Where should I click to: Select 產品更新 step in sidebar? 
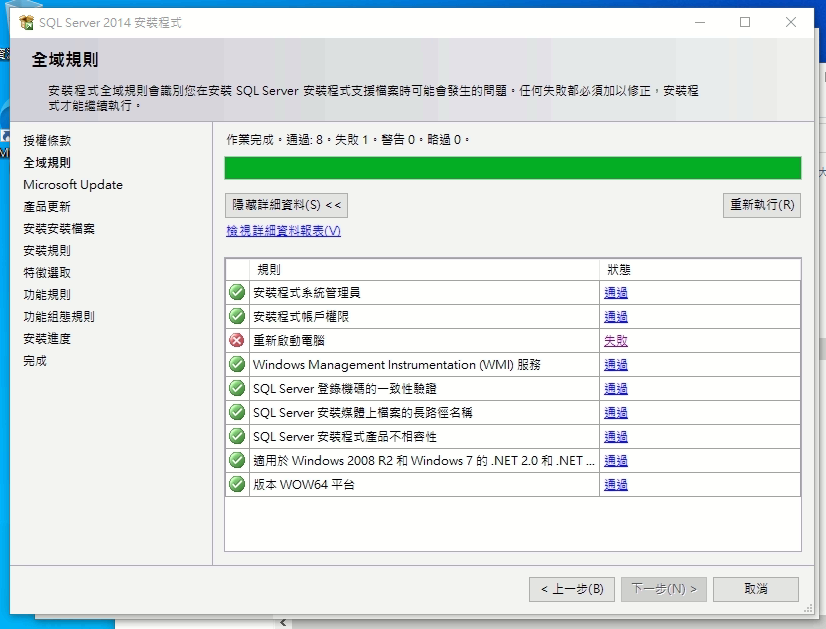pos(47,207)
